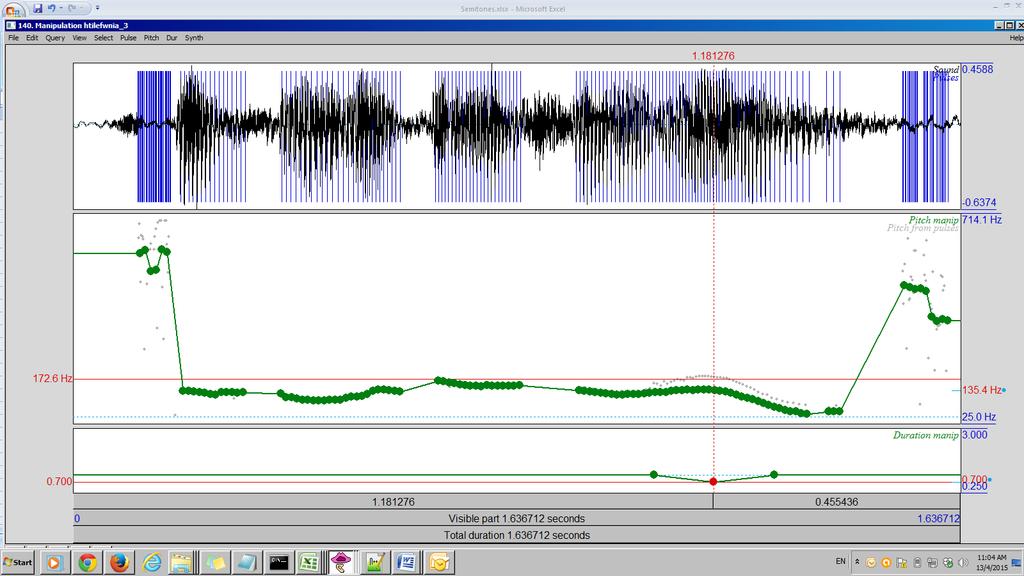This screenshot has width=1024, height=576.
Task: Click the 3.000 duration maximum label
Action: 974,435
